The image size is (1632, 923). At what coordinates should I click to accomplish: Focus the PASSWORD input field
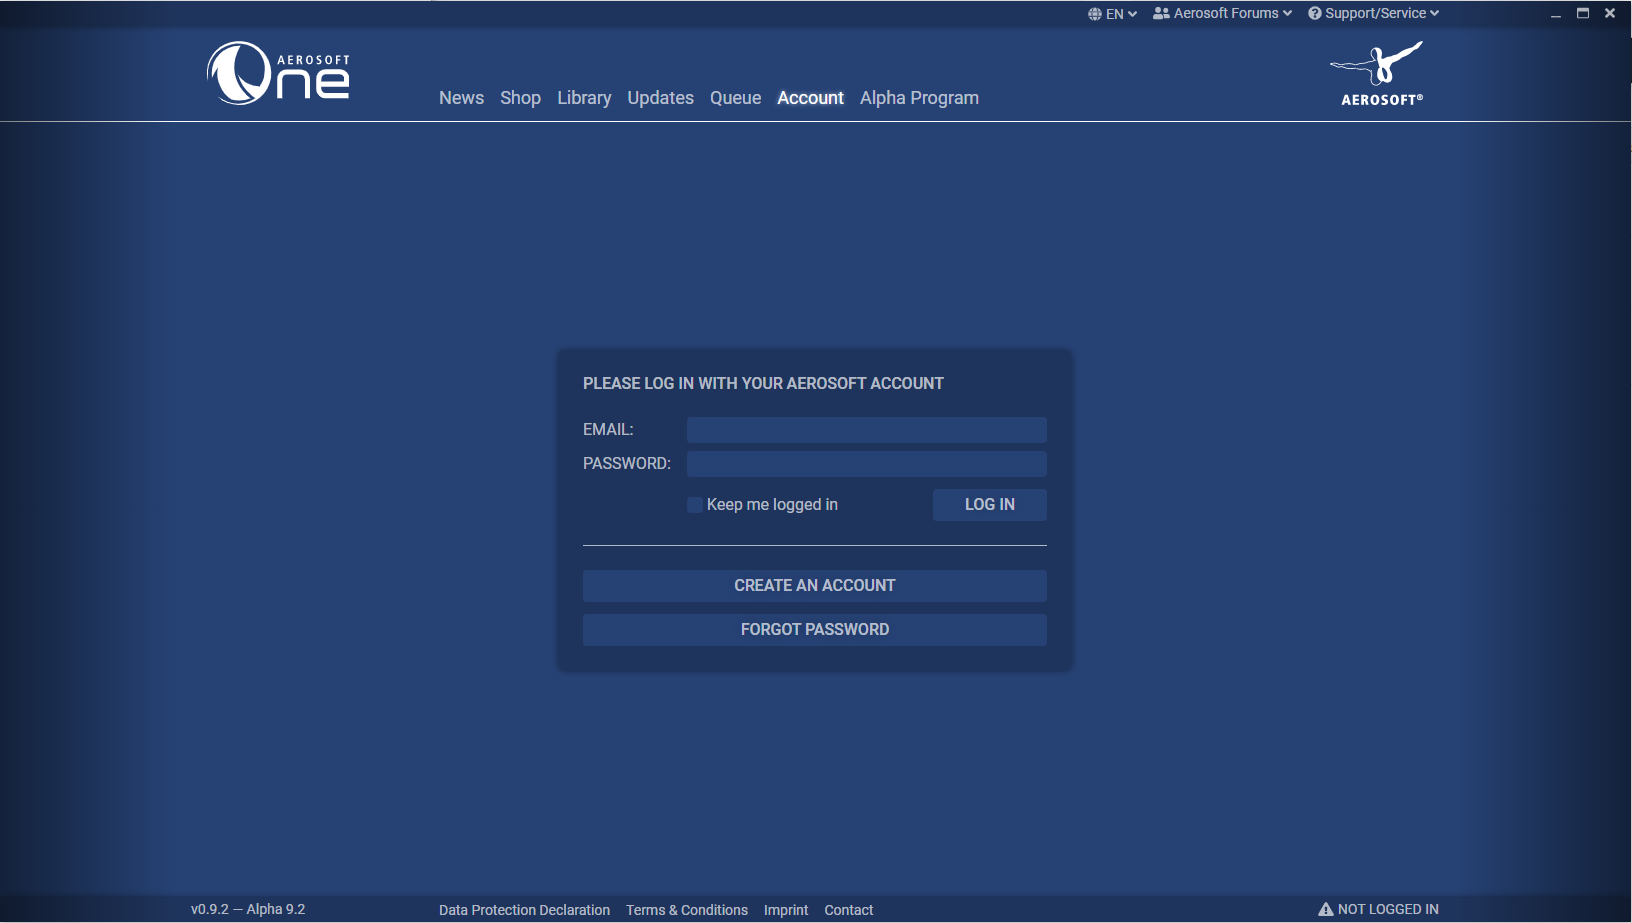click(867, 464)
